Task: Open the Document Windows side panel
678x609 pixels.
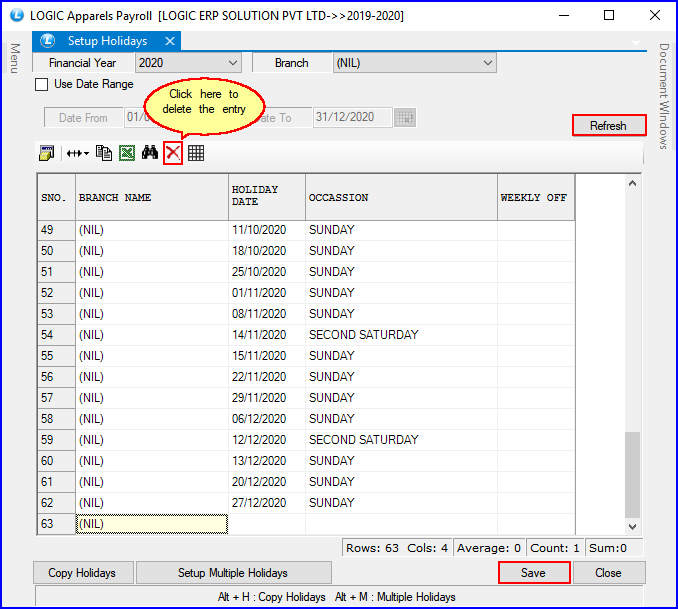Action: [664, 96]
